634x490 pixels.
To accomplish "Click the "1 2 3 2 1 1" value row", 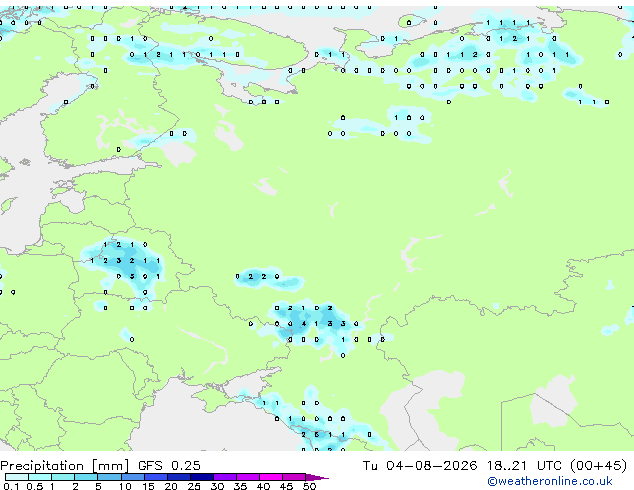I will point(125,261).
